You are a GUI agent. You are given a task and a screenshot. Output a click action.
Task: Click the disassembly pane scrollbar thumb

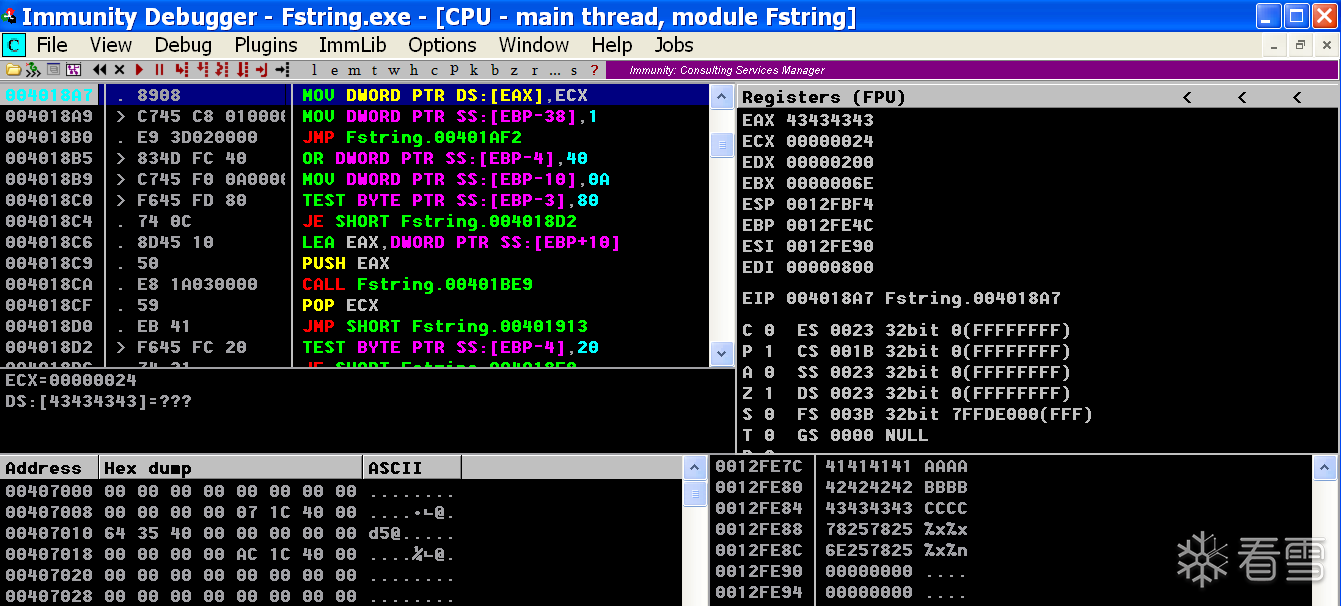(x=722, y=145)
